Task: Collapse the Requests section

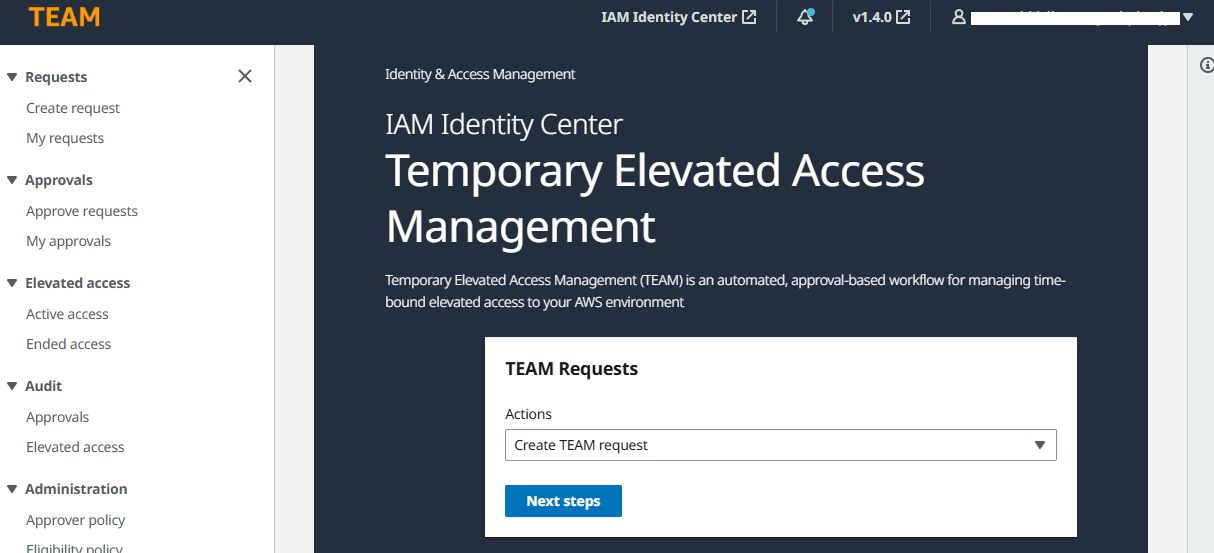Action: 12,77
